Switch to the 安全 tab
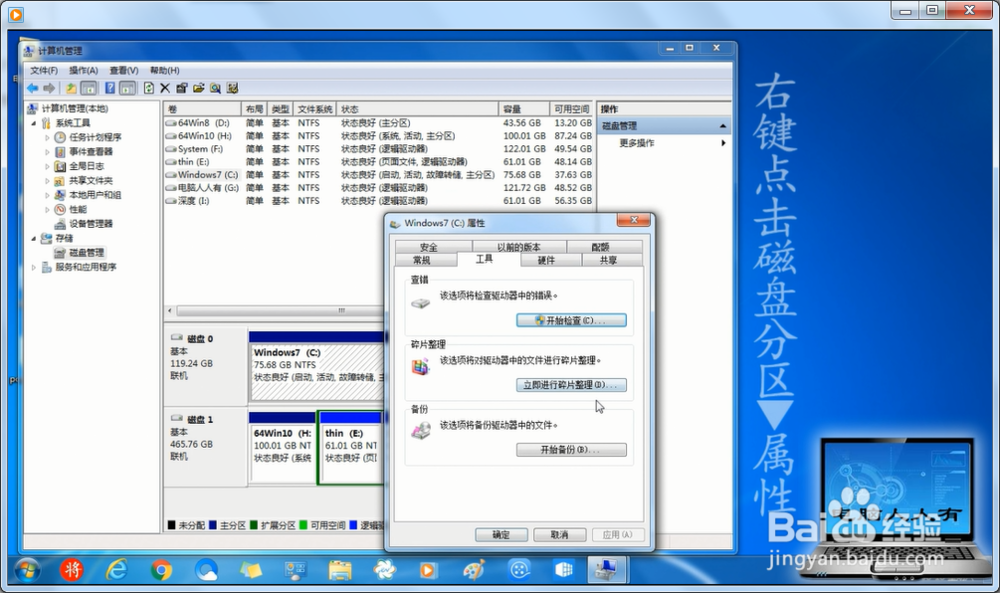 pos(428,247)
